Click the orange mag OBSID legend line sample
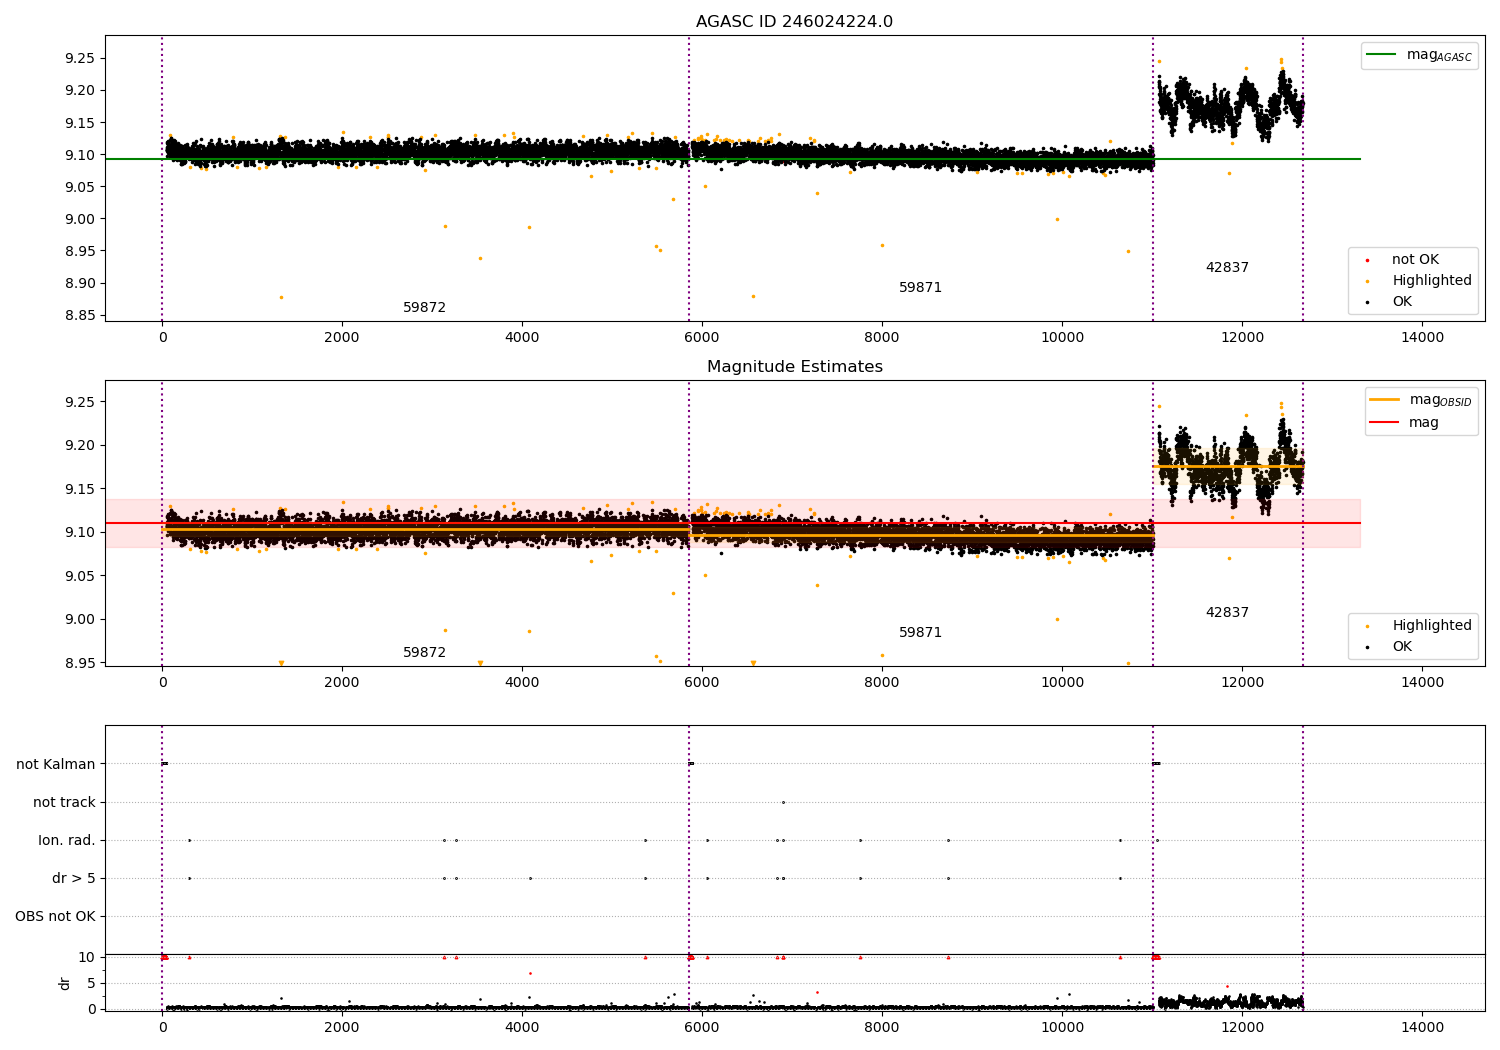 (1385, 400)
